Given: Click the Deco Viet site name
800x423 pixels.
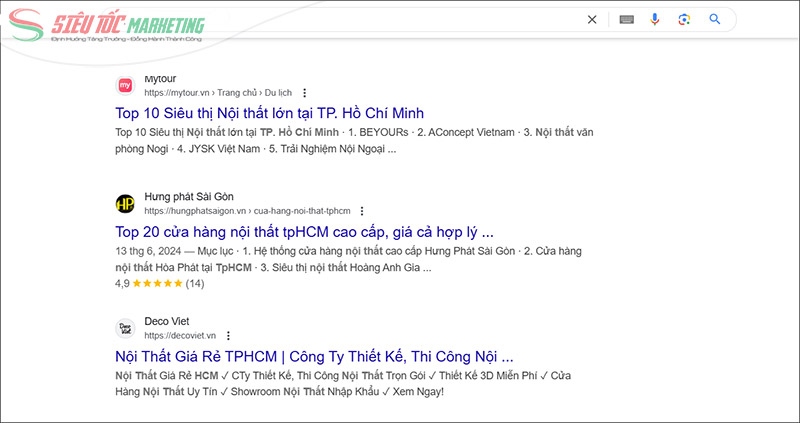Looking at the screenshot, I should tap(167, 321).
